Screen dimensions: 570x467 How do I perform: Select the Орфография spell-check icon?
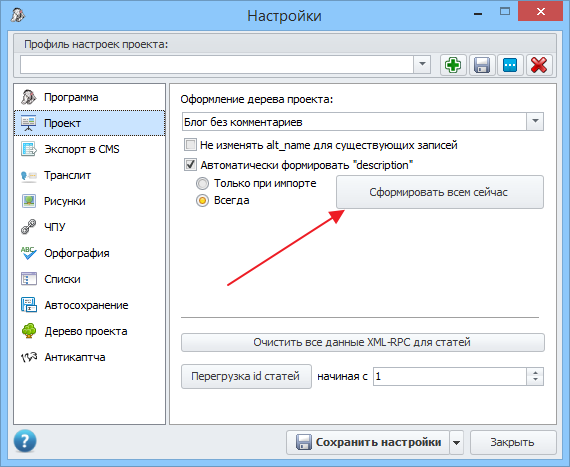(29, 253)
